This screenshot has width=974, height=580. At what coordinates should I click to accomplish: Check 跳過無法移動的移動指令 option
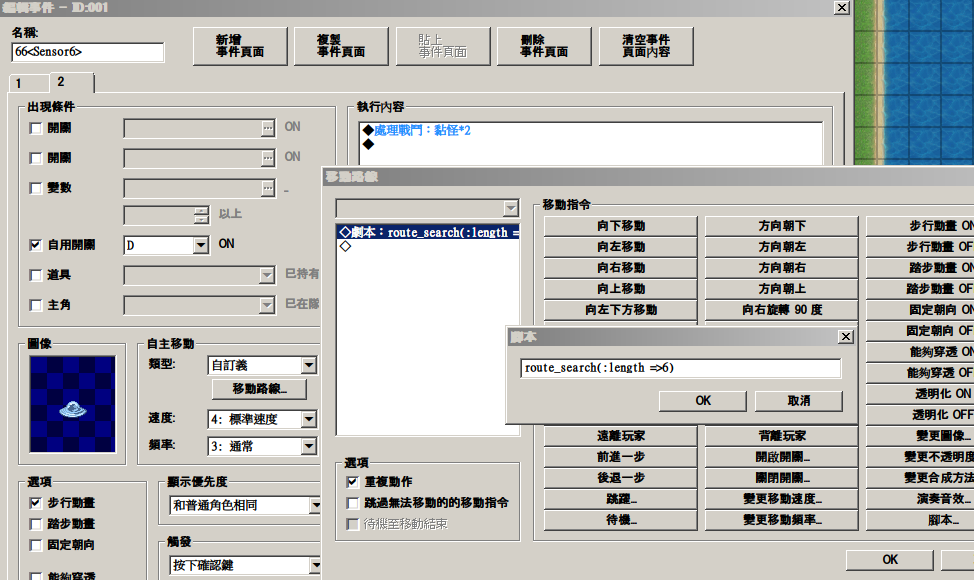click(x=353, y=503)
